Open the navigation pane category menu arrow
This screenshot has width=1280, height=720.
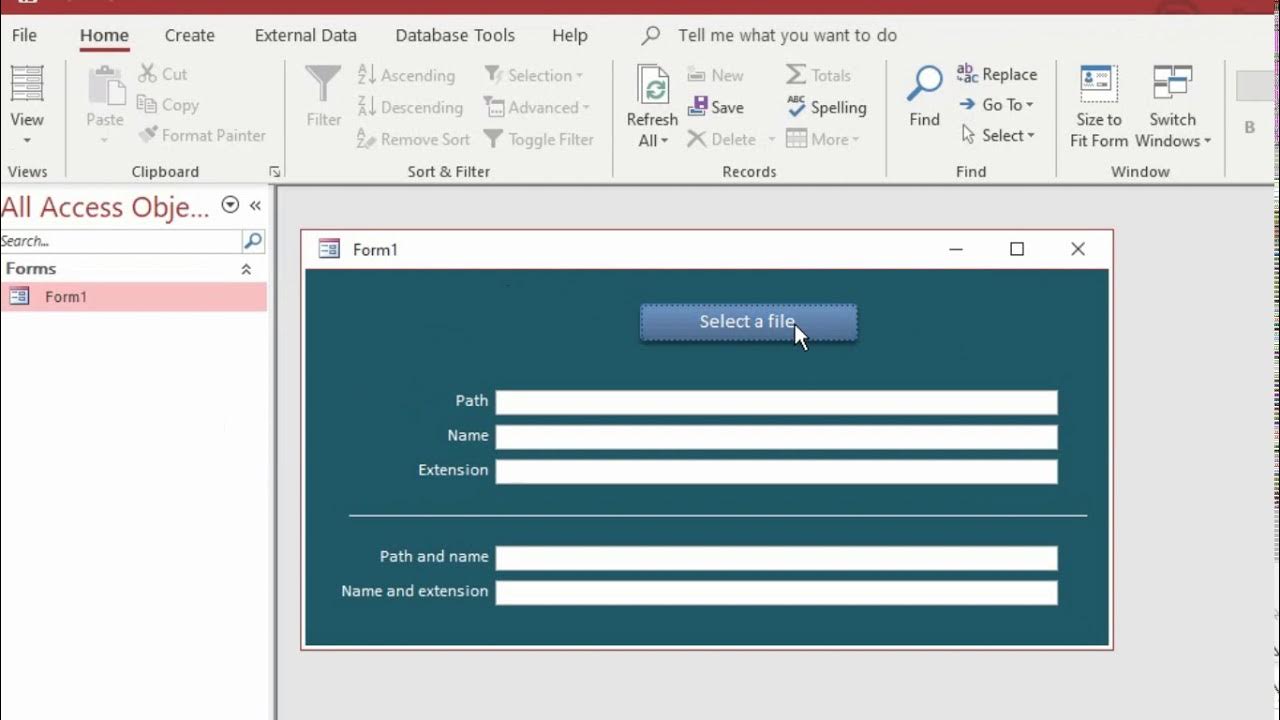[230, 205]
